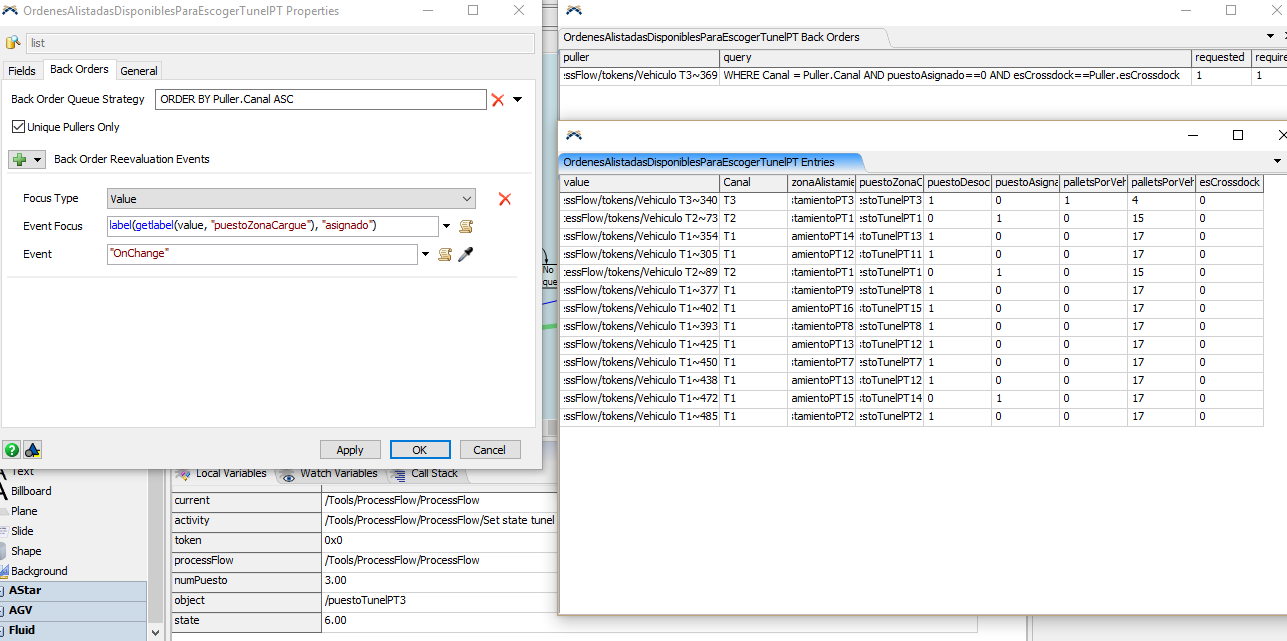1287x641 pixels.
Task: Open code editor scroll icon for Event Focus
Action: click(465, 226)
